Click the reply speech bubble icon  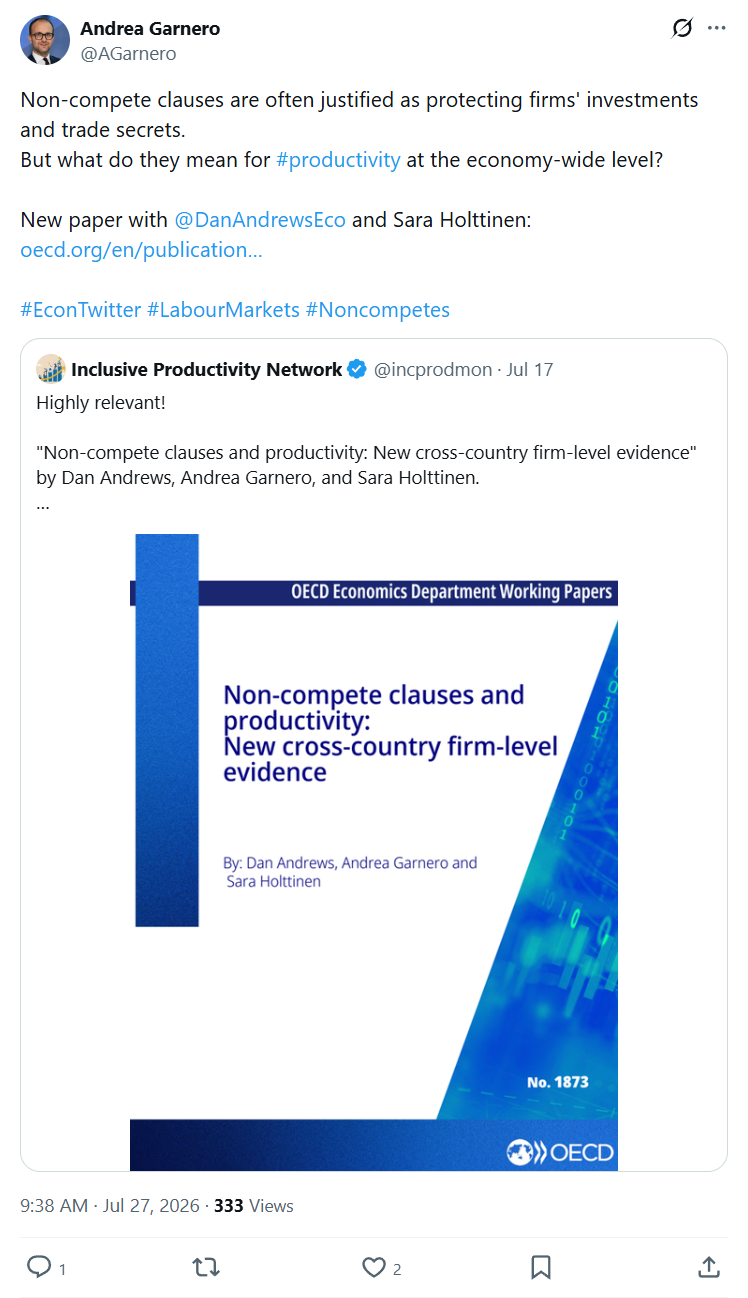click(39, 1267)
